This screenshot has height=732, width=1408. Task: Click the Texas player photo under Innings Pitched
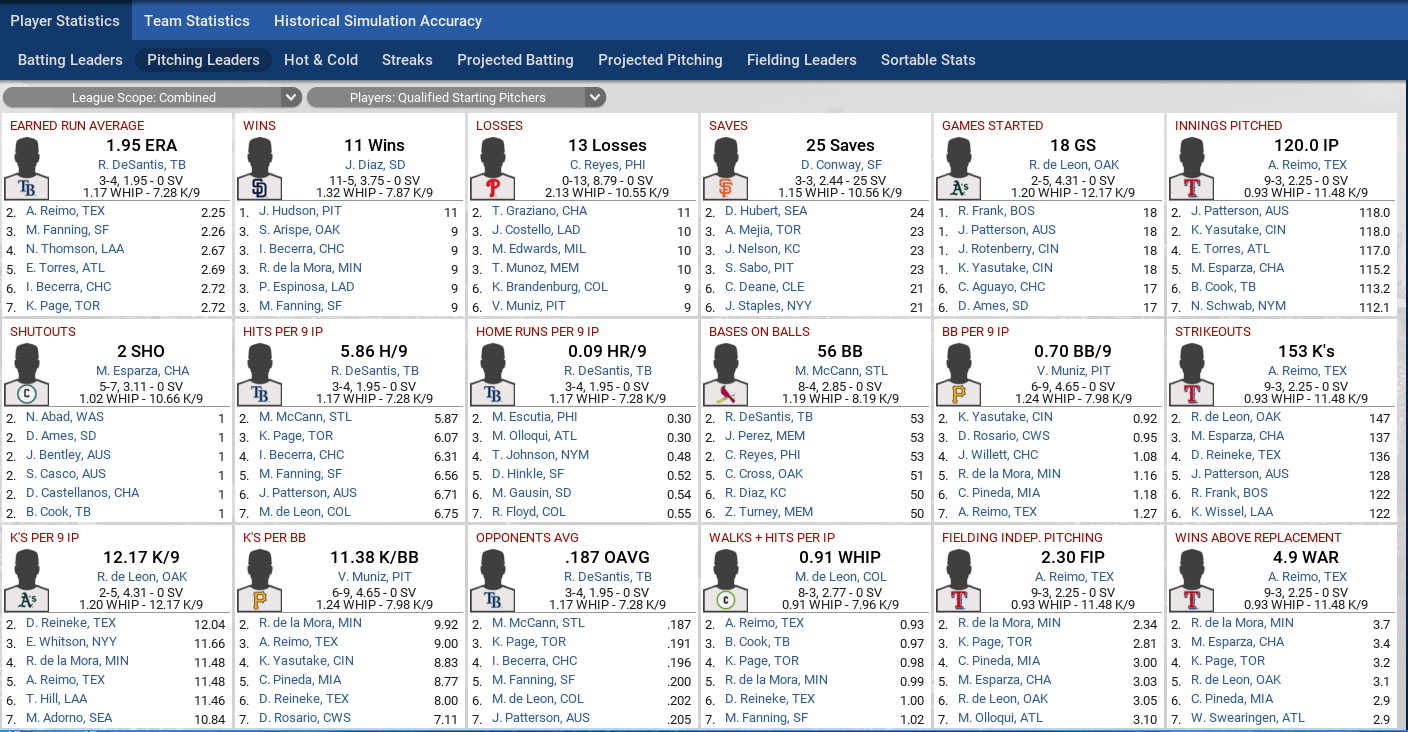click(x=1192, y=168)
